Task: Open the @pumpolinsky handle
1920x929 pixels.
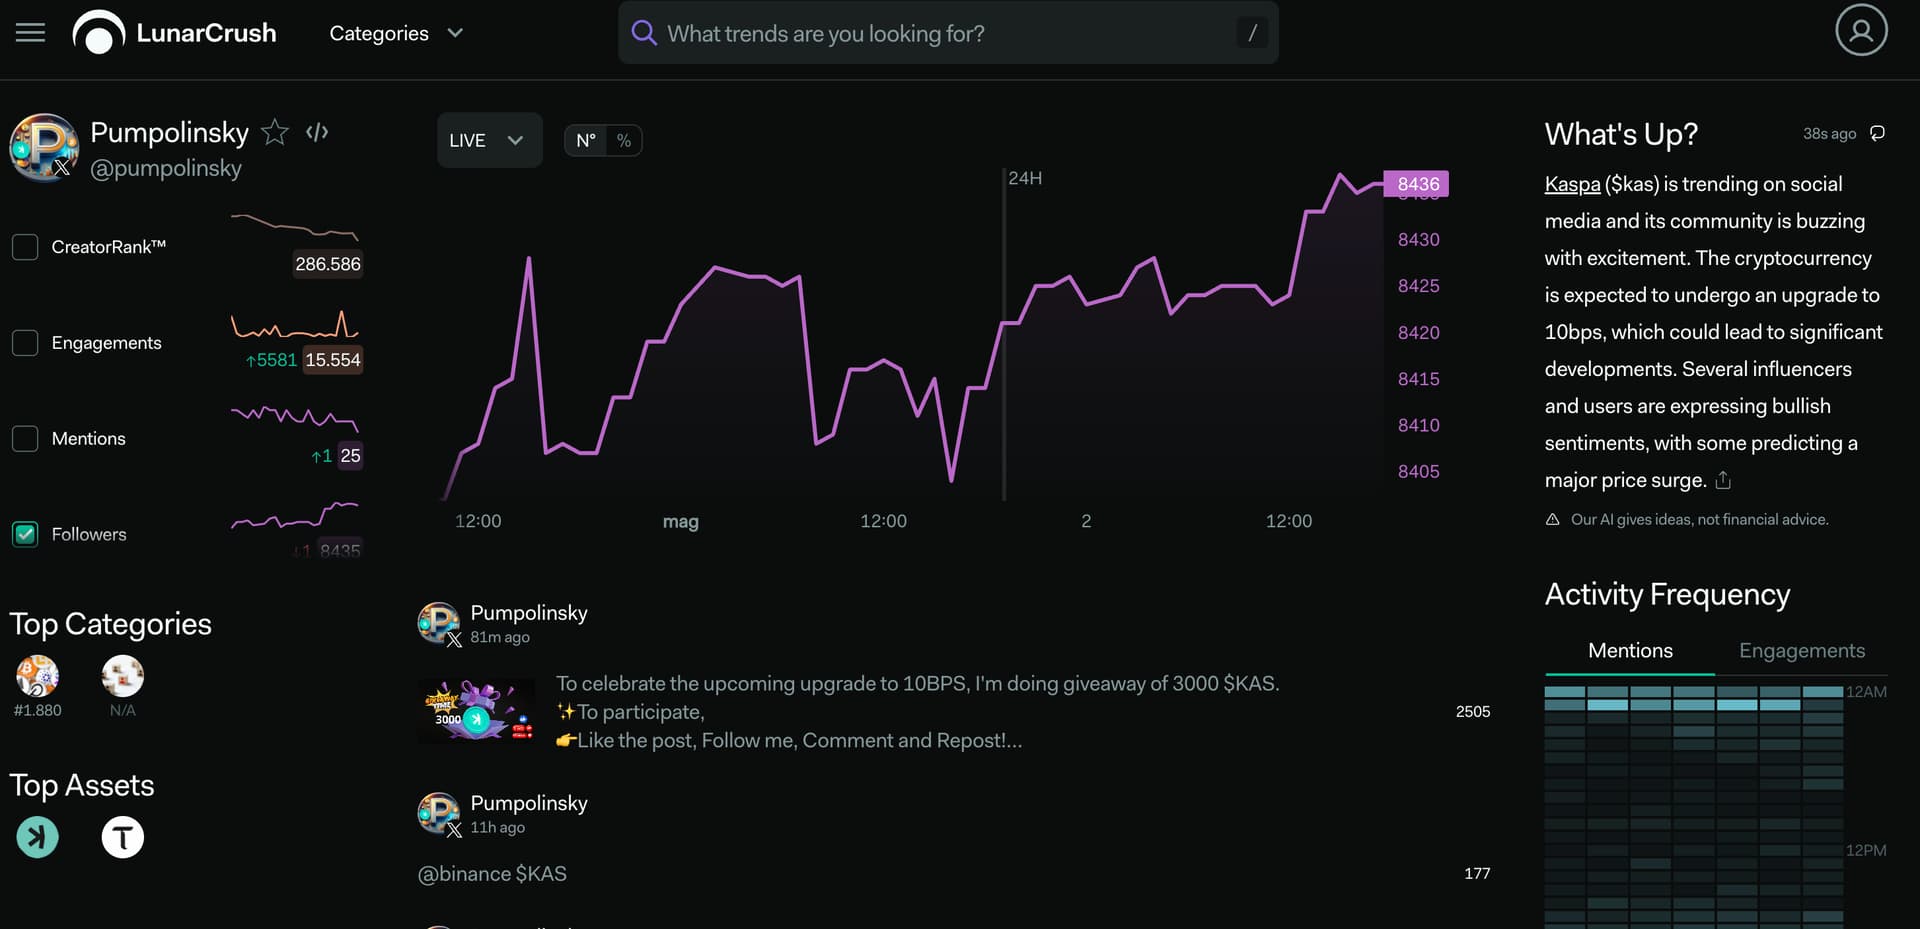Action: point(166,168)
